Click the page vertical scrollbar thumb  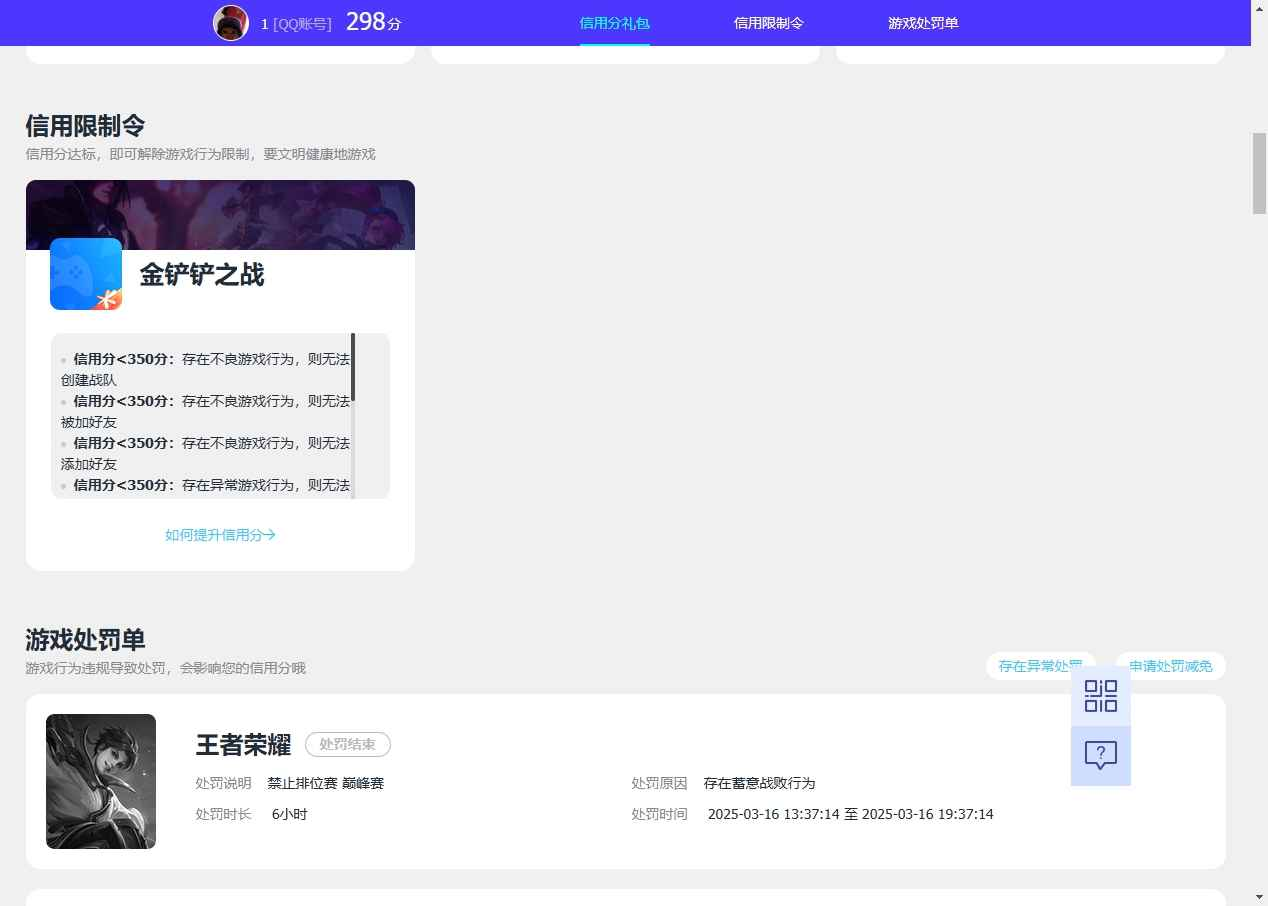point(1260,173)
